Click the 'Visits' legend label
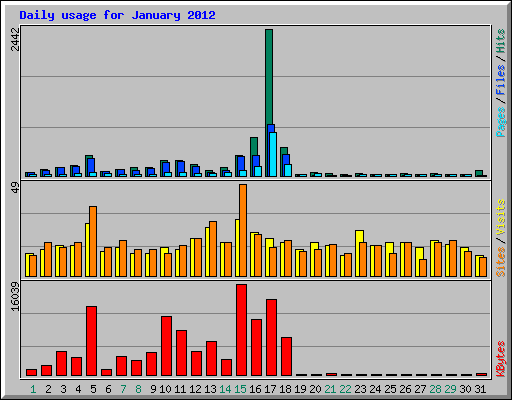512x400 pixels. click(x=500, y=217)
